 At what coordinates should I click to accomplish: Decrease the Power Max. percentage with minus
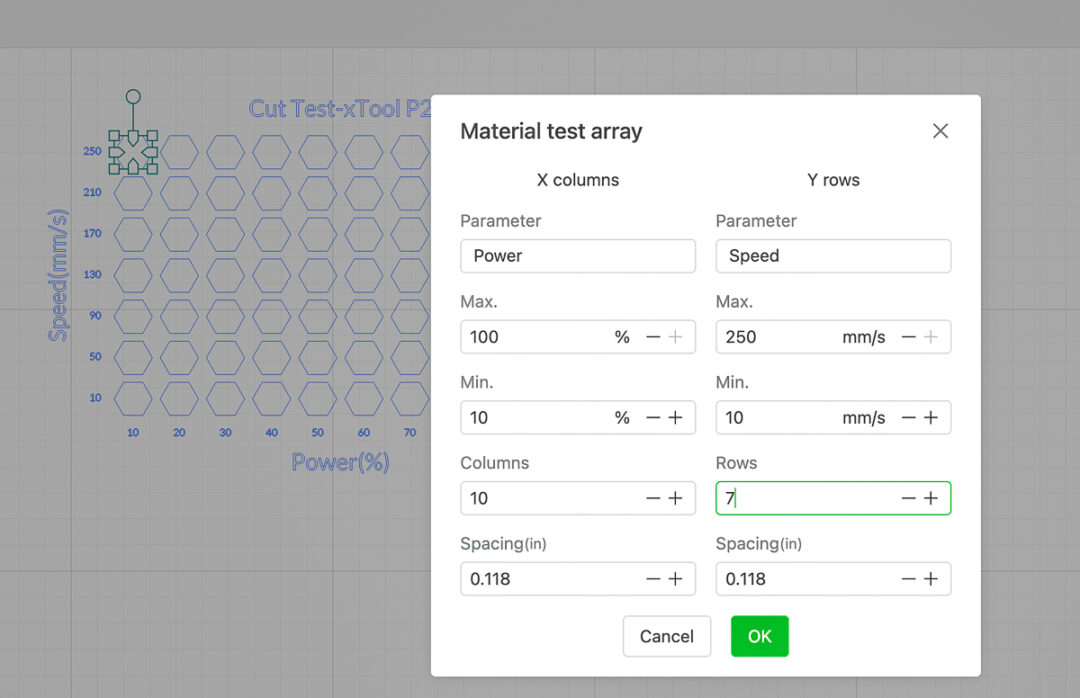(x=653, y=337)
